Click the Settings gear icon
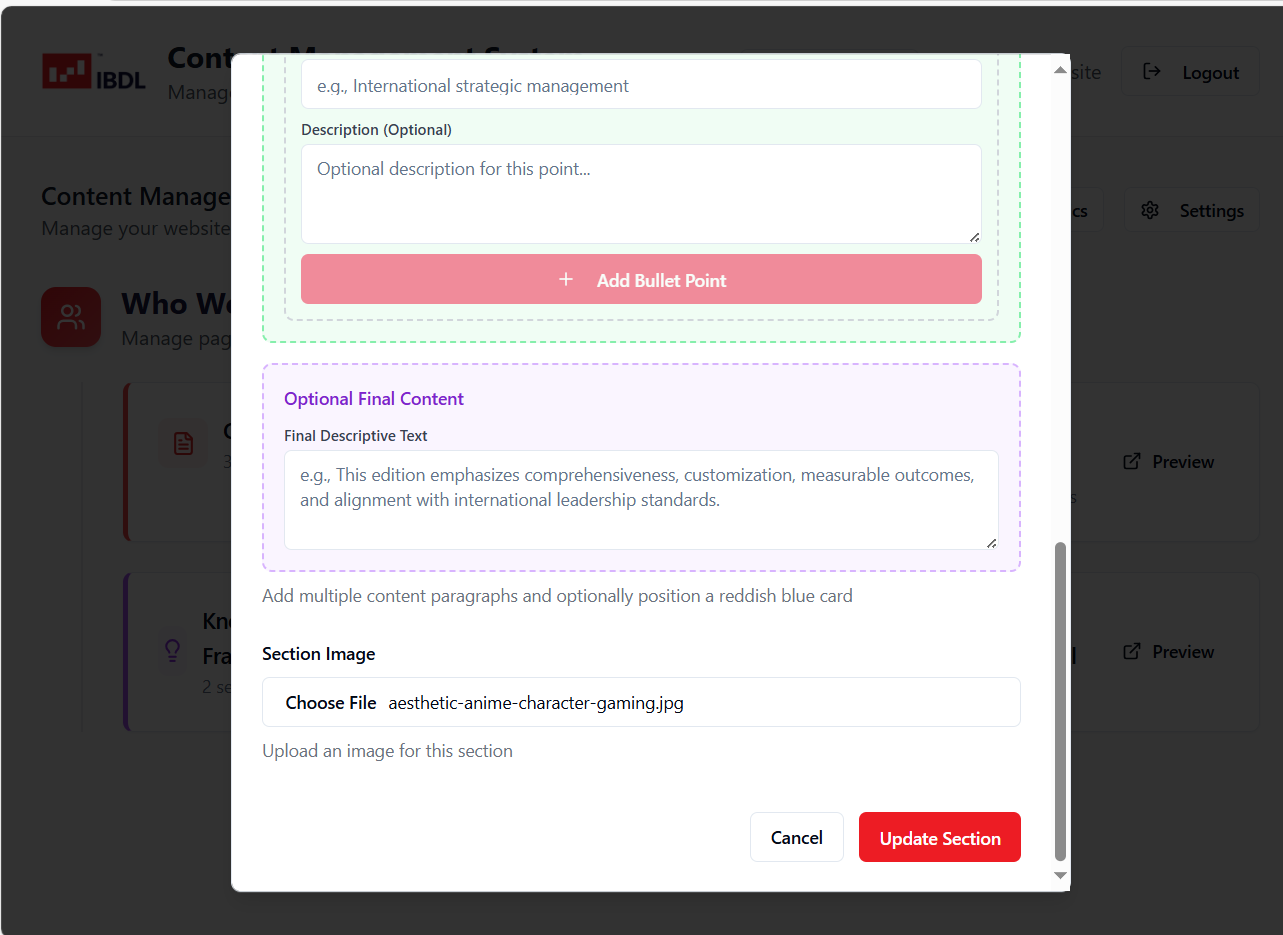The image size is (1283, 935). coord(1150,211)
